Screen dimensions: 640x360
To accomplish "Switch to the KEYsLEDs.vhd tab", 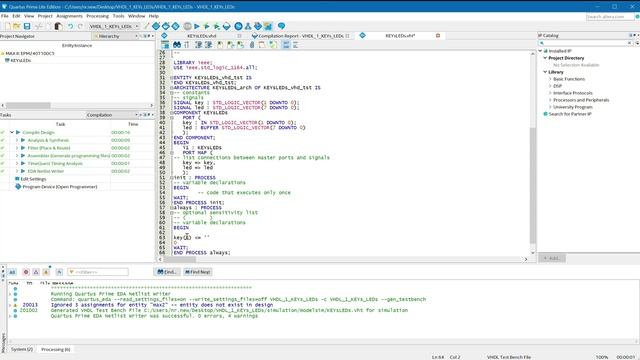I will [x=202, y=36].
